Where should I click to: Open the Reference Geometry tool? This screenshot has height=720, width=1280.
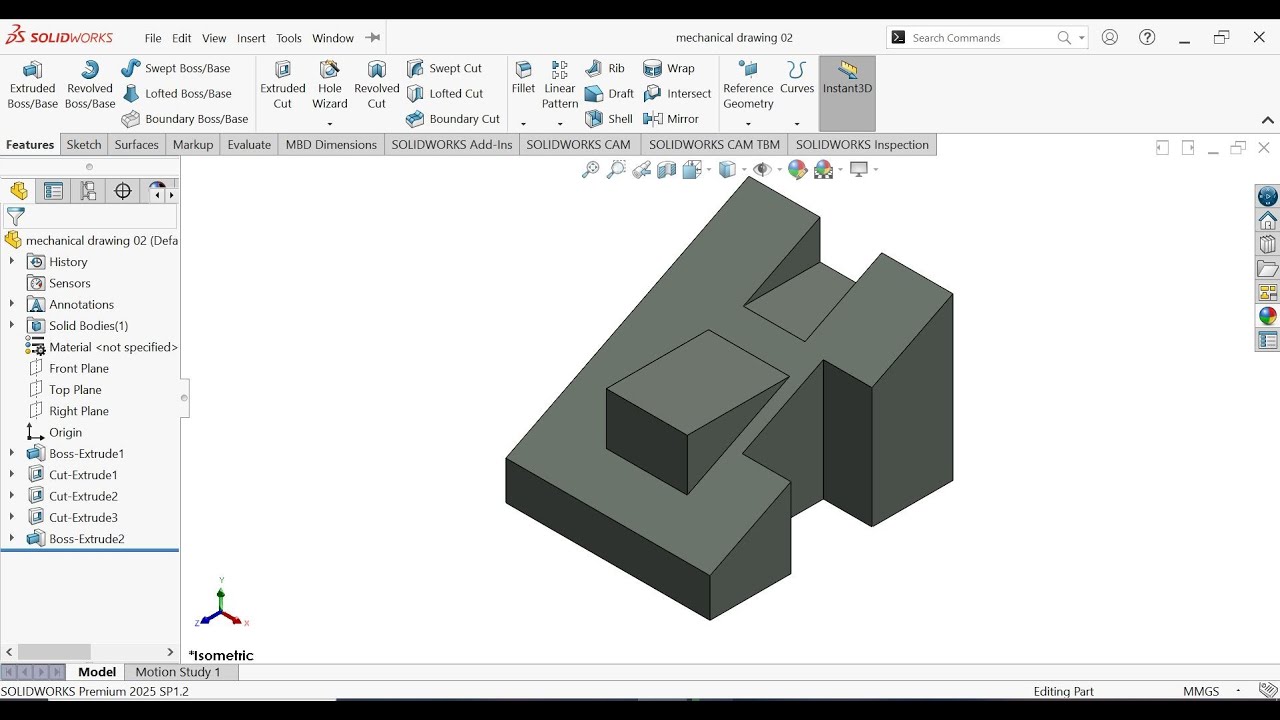click(x=748, y=85)
